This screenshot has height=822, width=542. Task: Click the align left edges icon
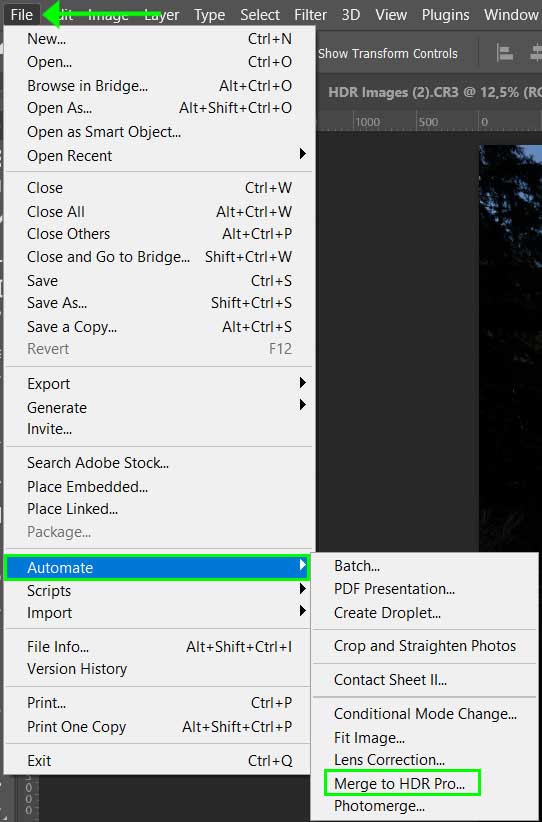505,53
